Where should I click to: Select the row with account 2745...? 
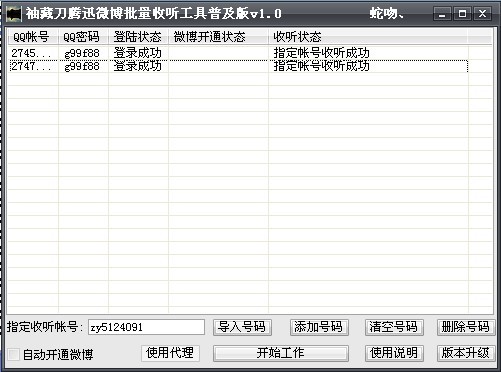238,53
